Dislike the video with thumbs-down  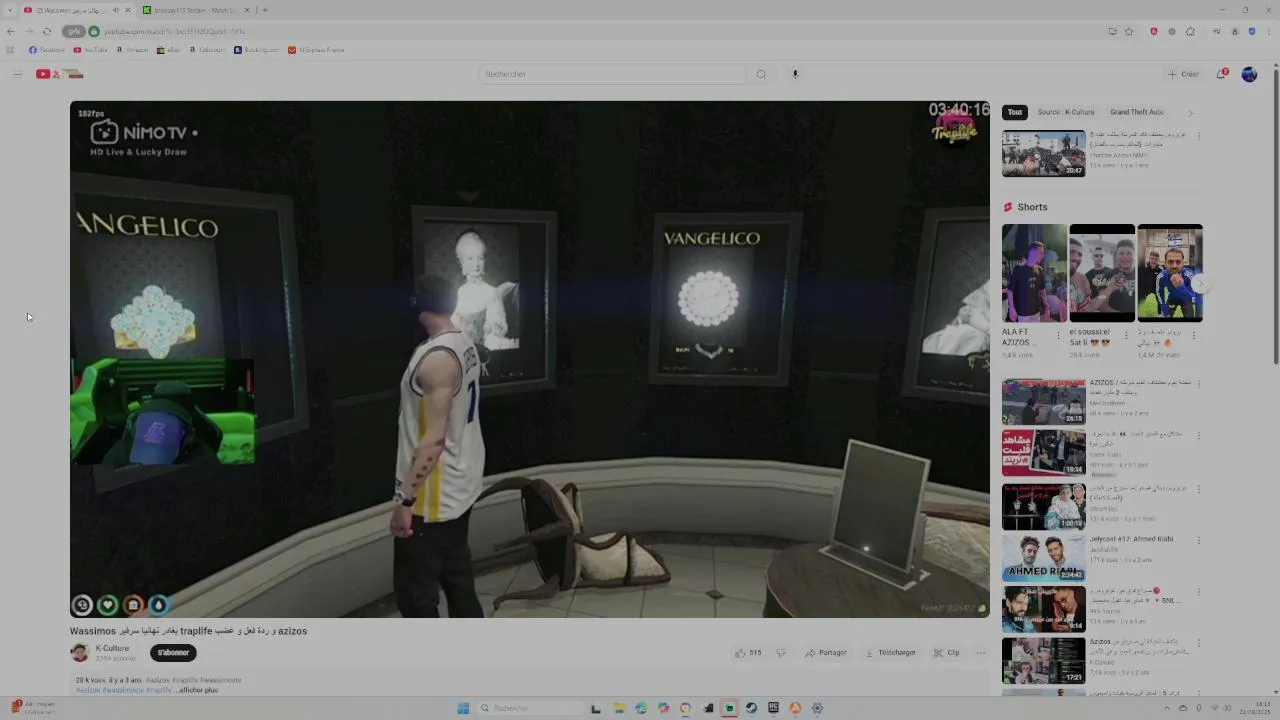(781, 653)
